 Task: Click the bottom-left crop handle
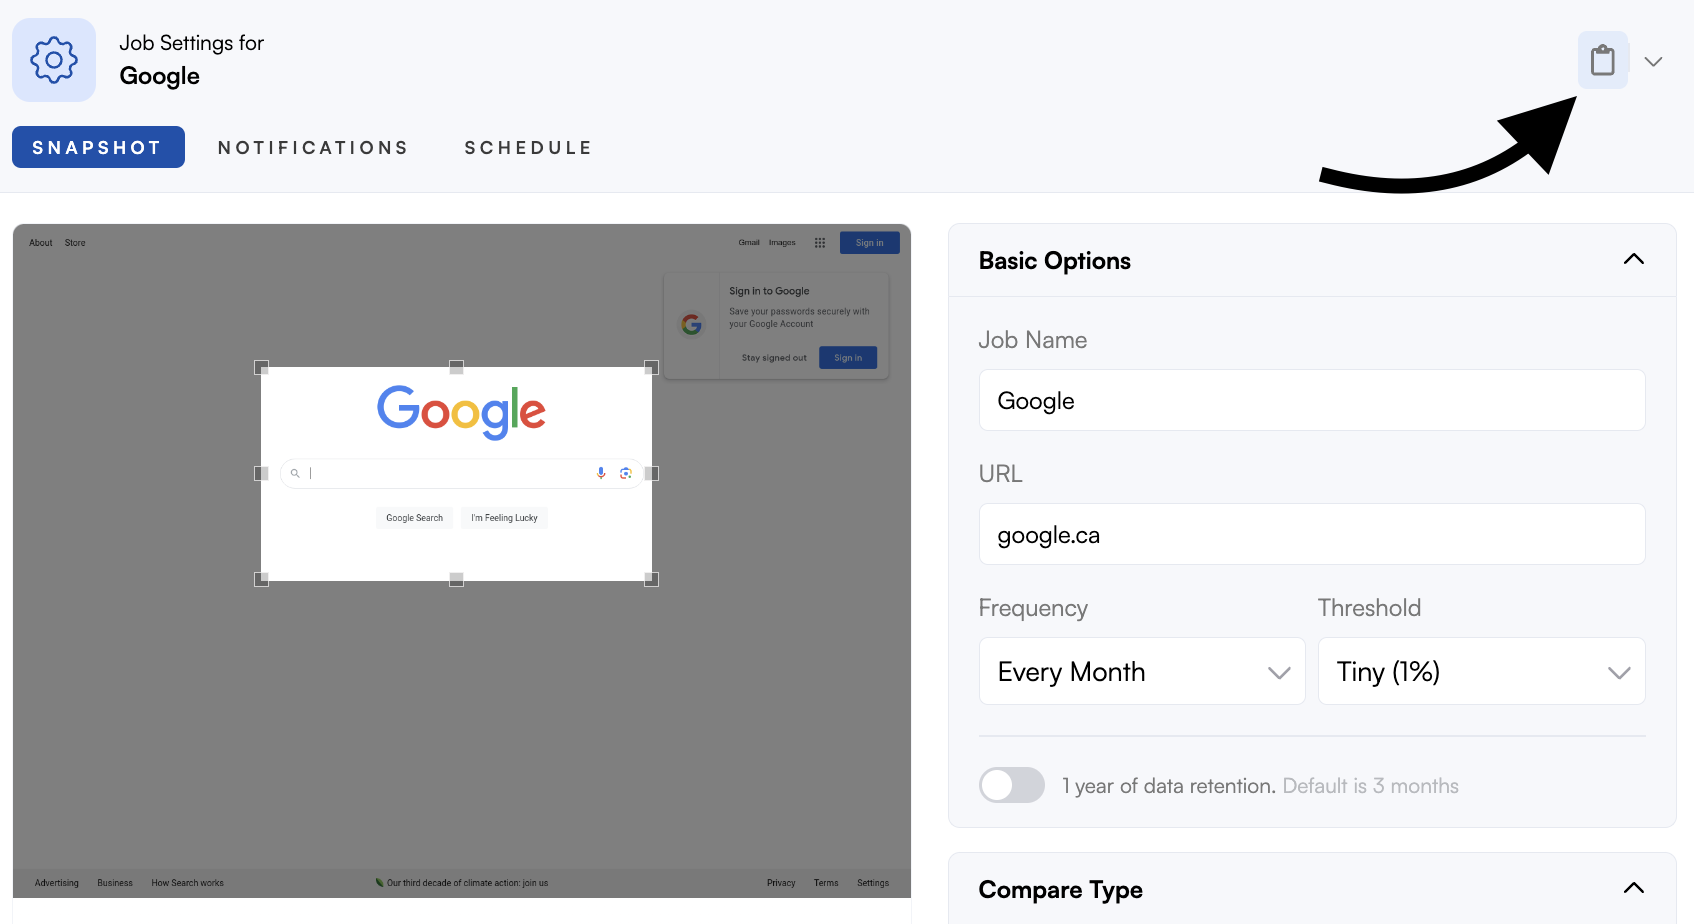262,579
